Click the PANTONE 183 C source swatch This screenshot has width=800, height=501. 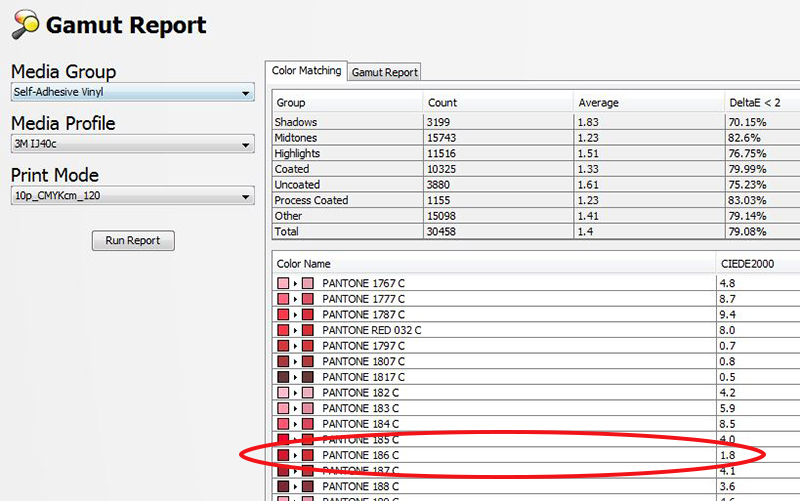pyautogui.click(x=283, y=408)
